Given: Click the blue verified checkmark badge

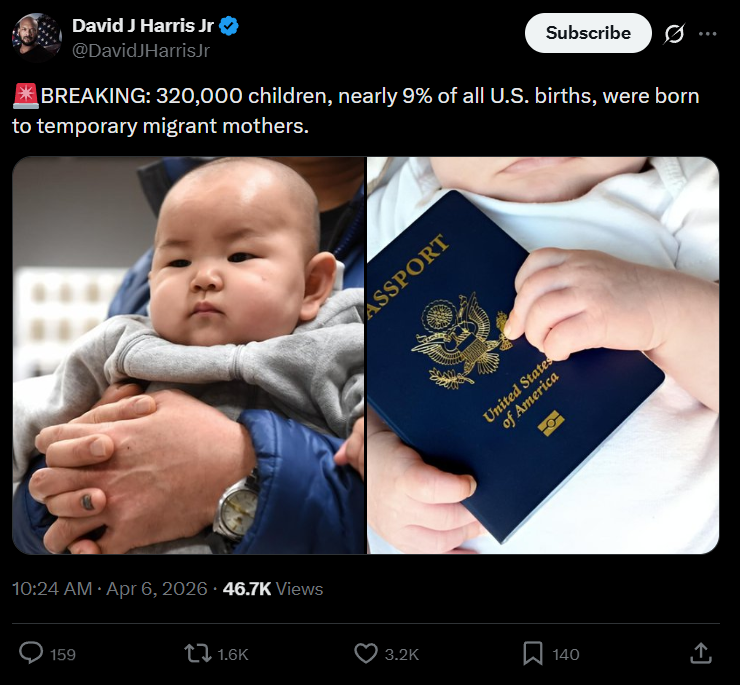Looking at the screenshot, I should coord(229,26).
